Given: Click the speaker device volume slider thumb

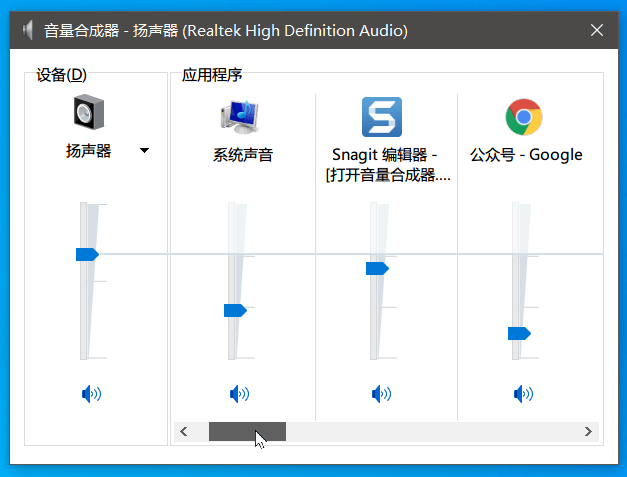Looking at the screenshot, I should point(87,254).
